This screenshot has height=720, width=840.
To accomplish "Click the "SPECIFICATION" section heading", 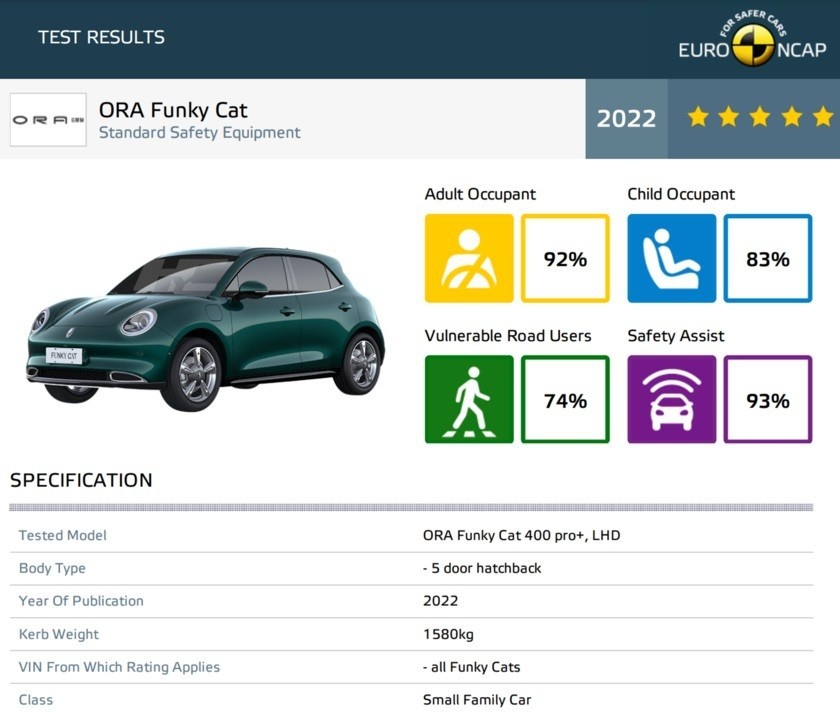I will [81, 480].
